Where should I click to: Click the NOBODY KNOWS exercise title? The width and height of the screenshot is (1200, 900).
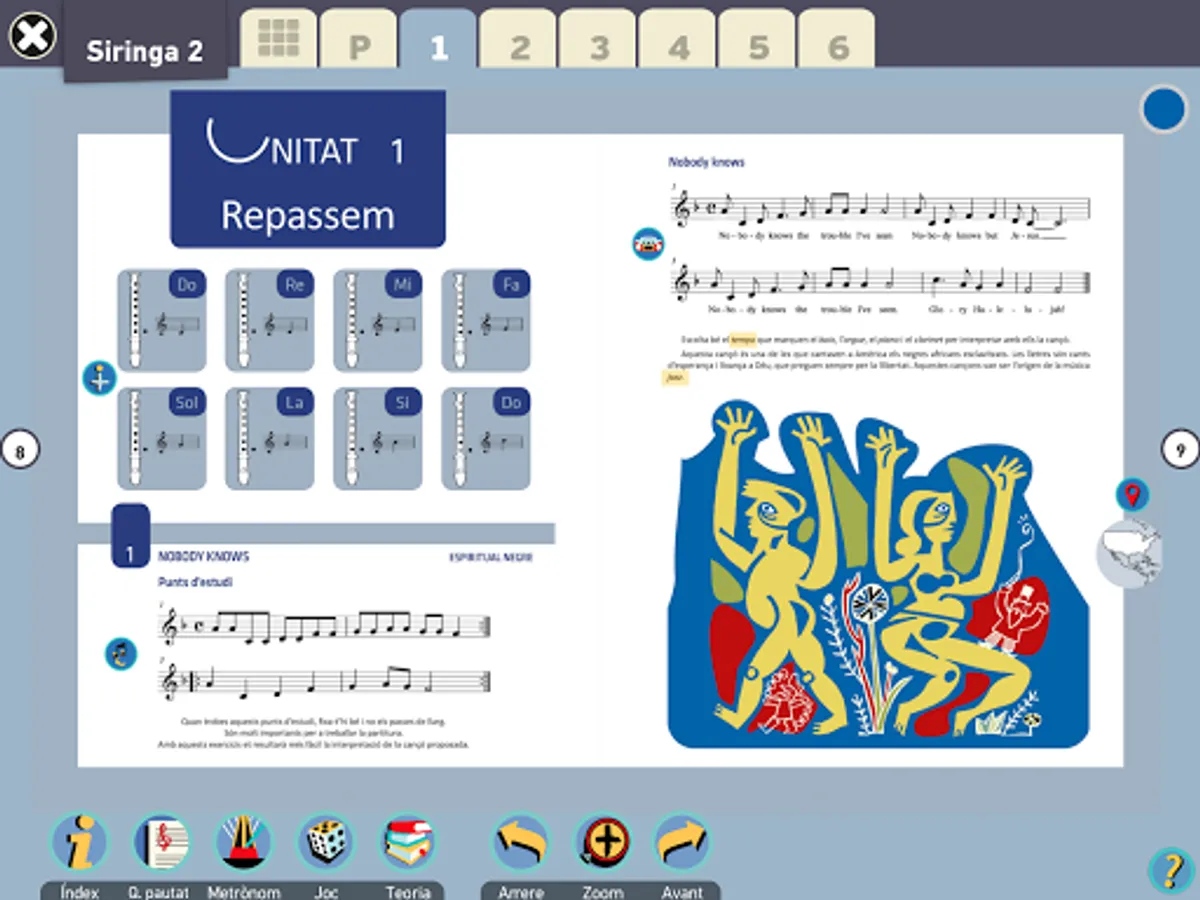pos(204,556)
